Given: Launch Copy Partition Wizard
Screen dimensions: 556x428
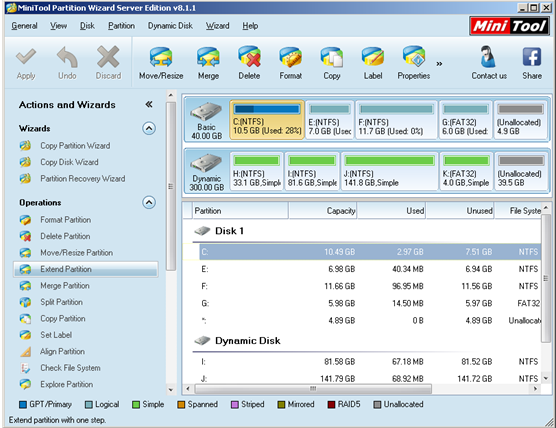Looking at the screenshot, I should coord(75,146).
